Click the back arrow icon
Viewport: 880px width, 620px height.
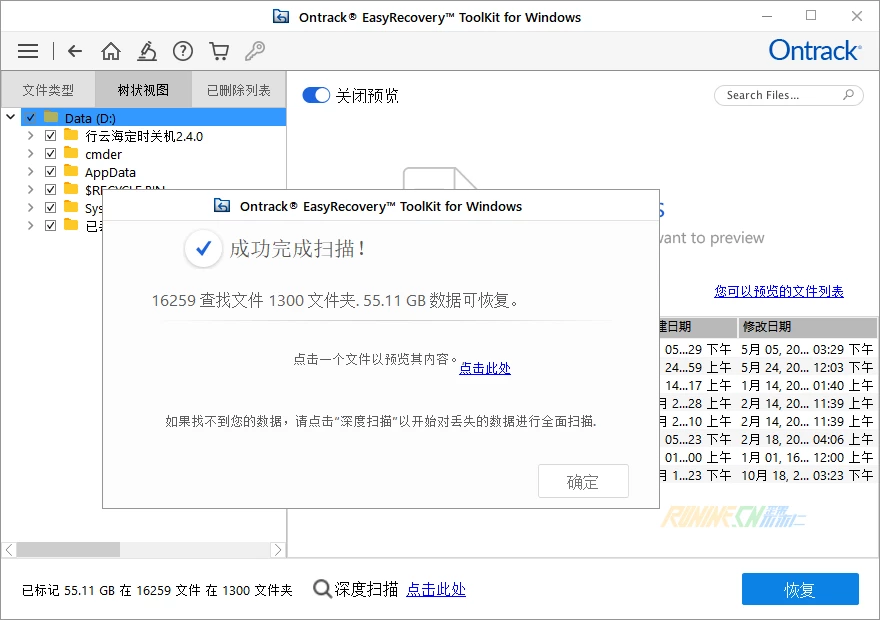[75, 51]
